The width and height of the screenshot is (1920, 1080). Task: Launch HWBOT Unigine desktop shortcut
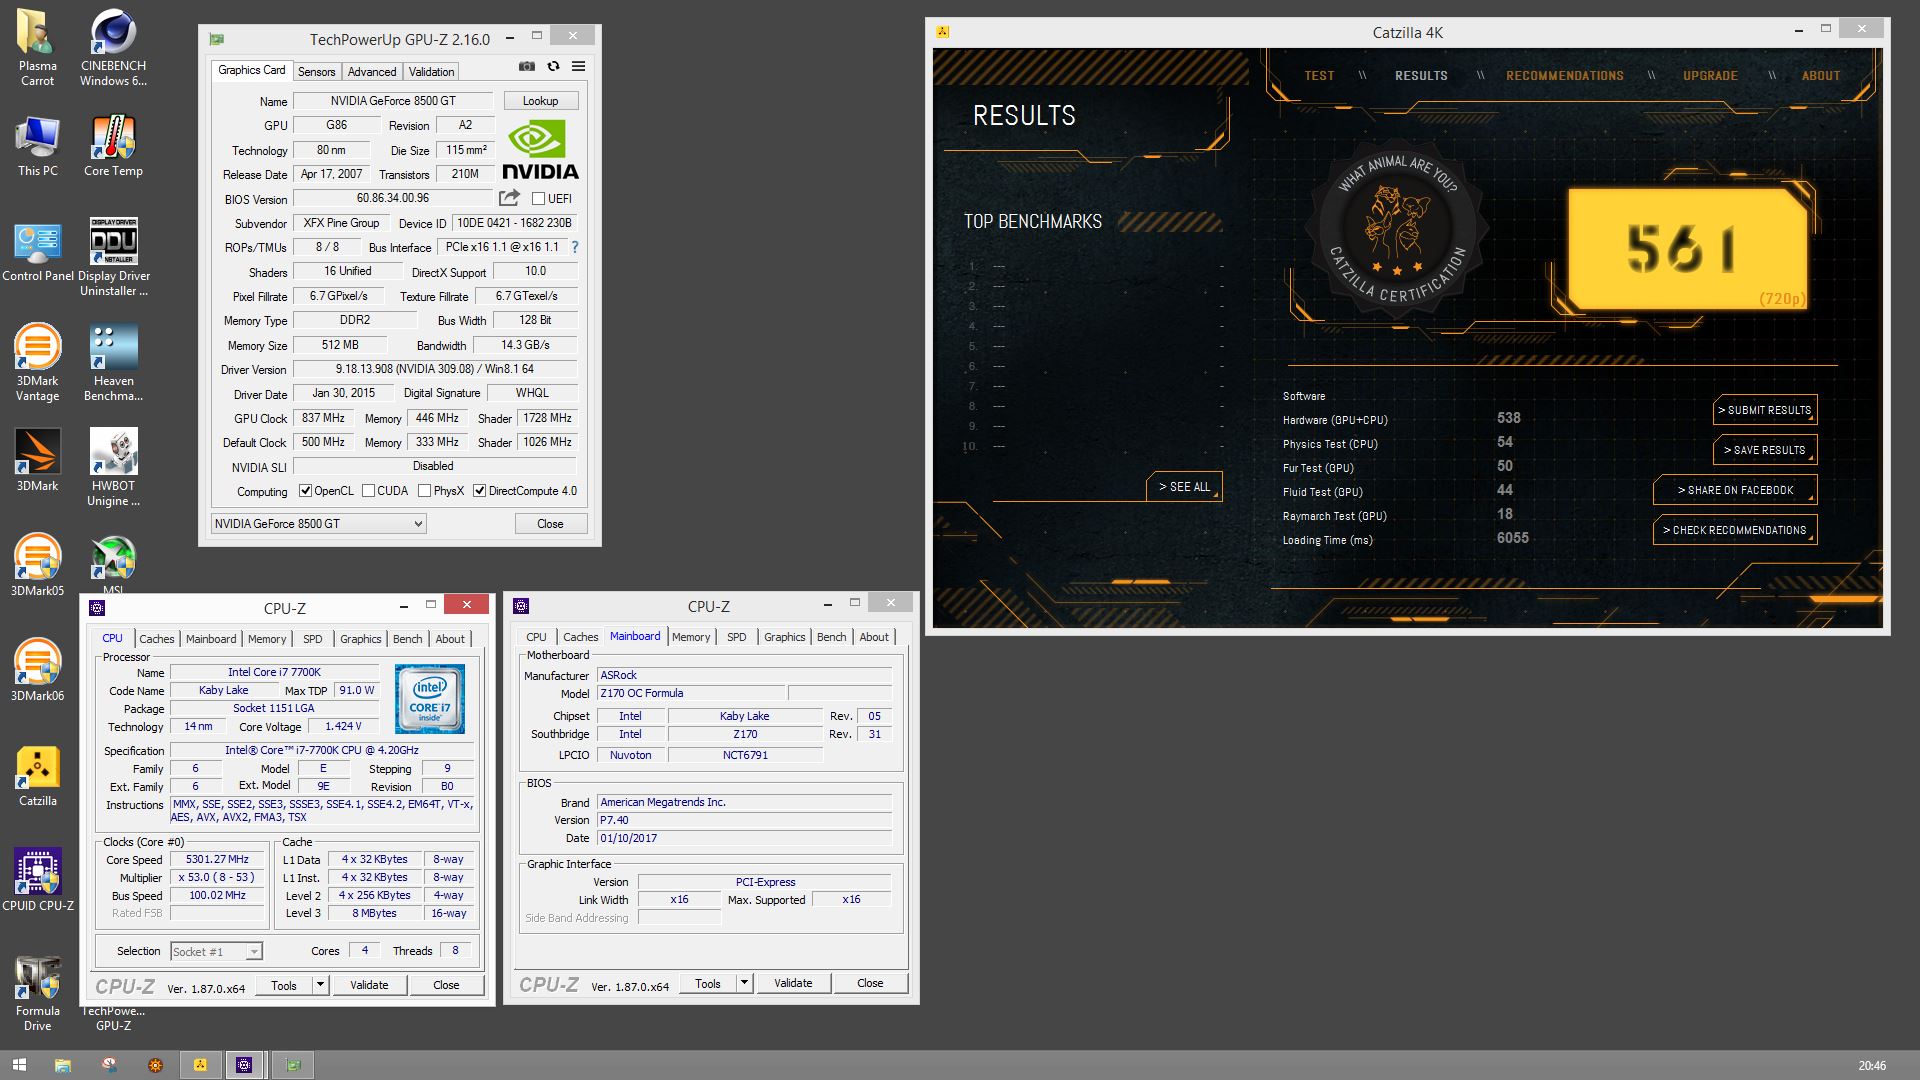113,467
